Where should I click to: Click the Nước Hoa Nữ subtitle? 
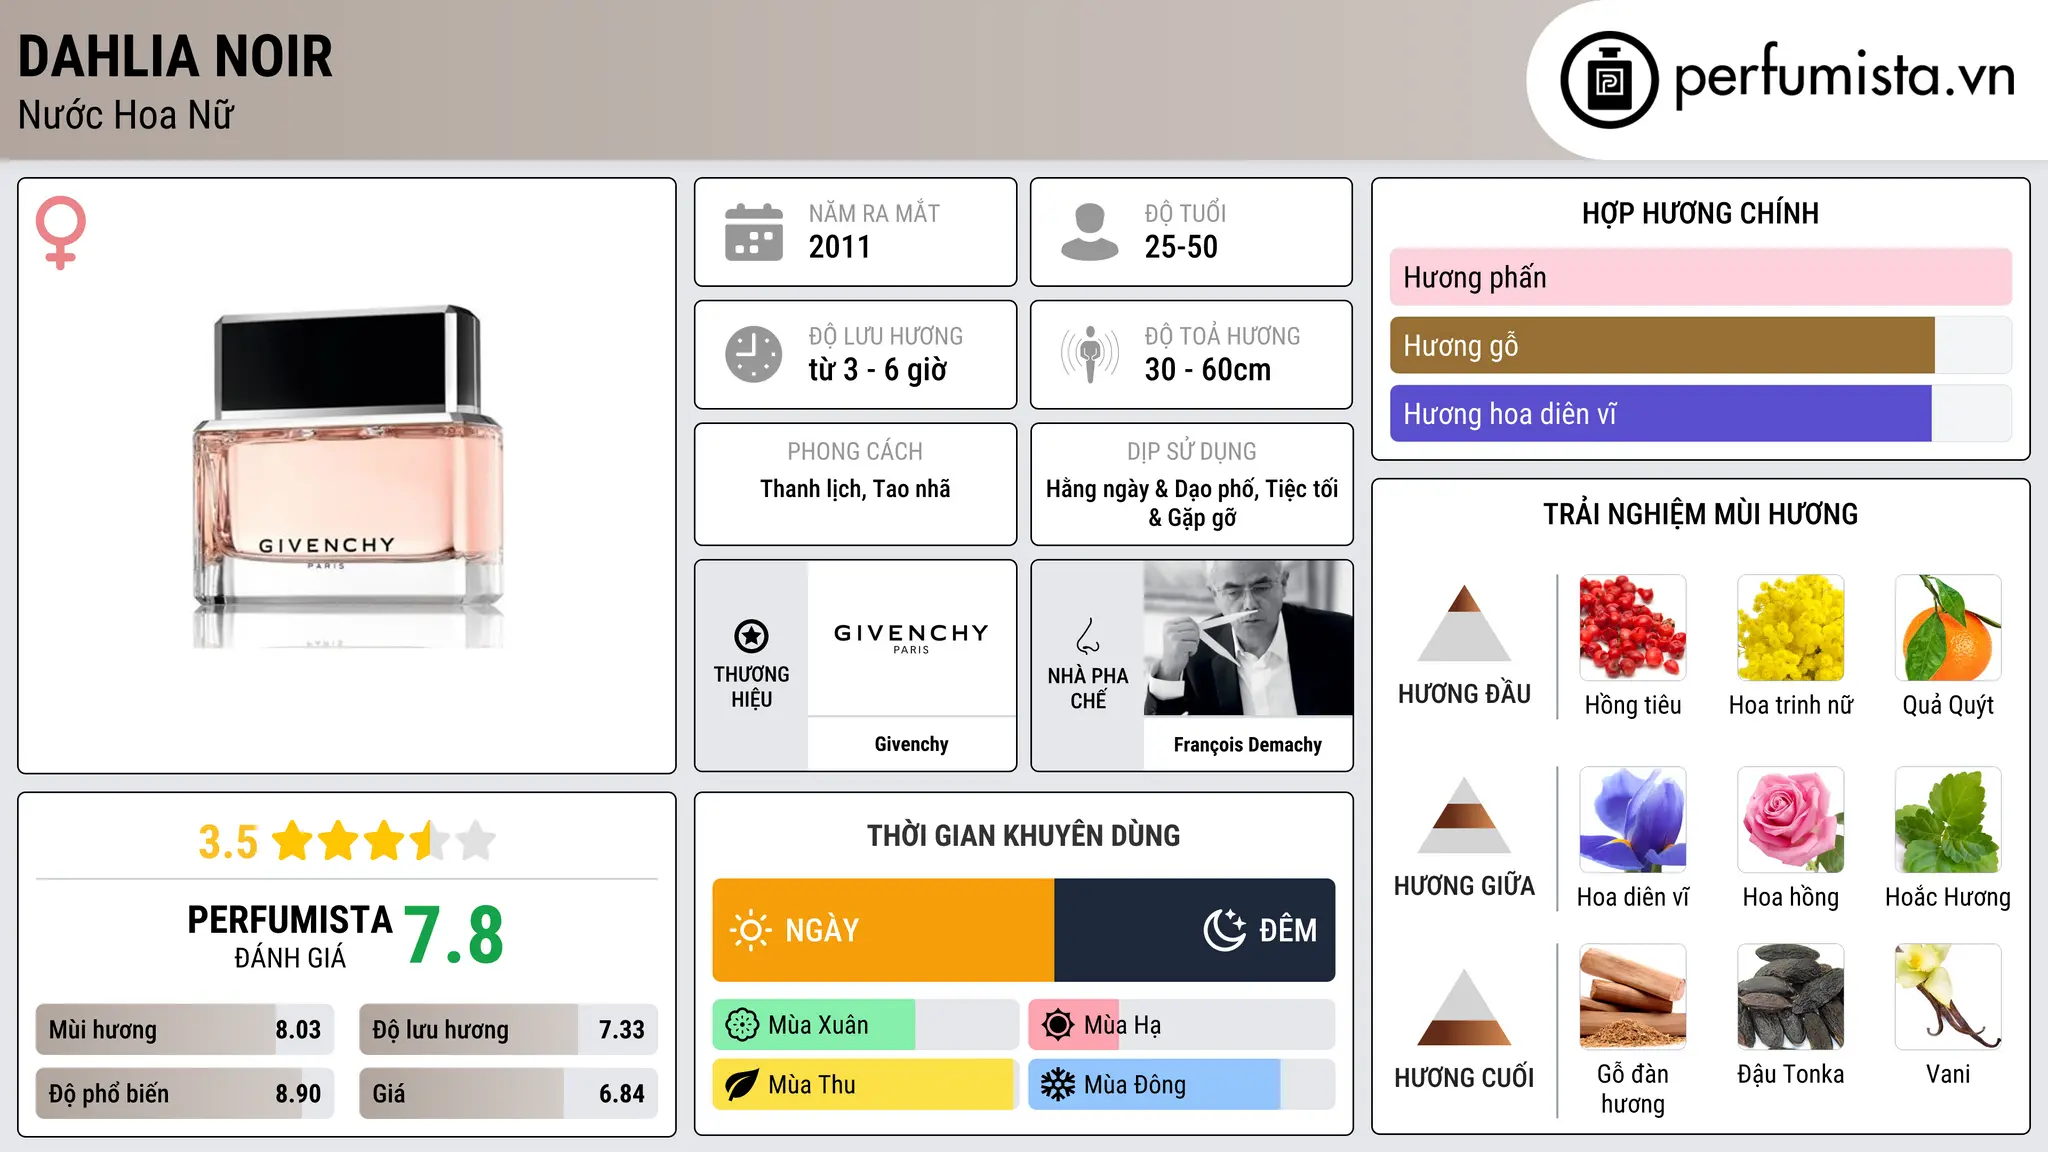(x=126, y=115)
